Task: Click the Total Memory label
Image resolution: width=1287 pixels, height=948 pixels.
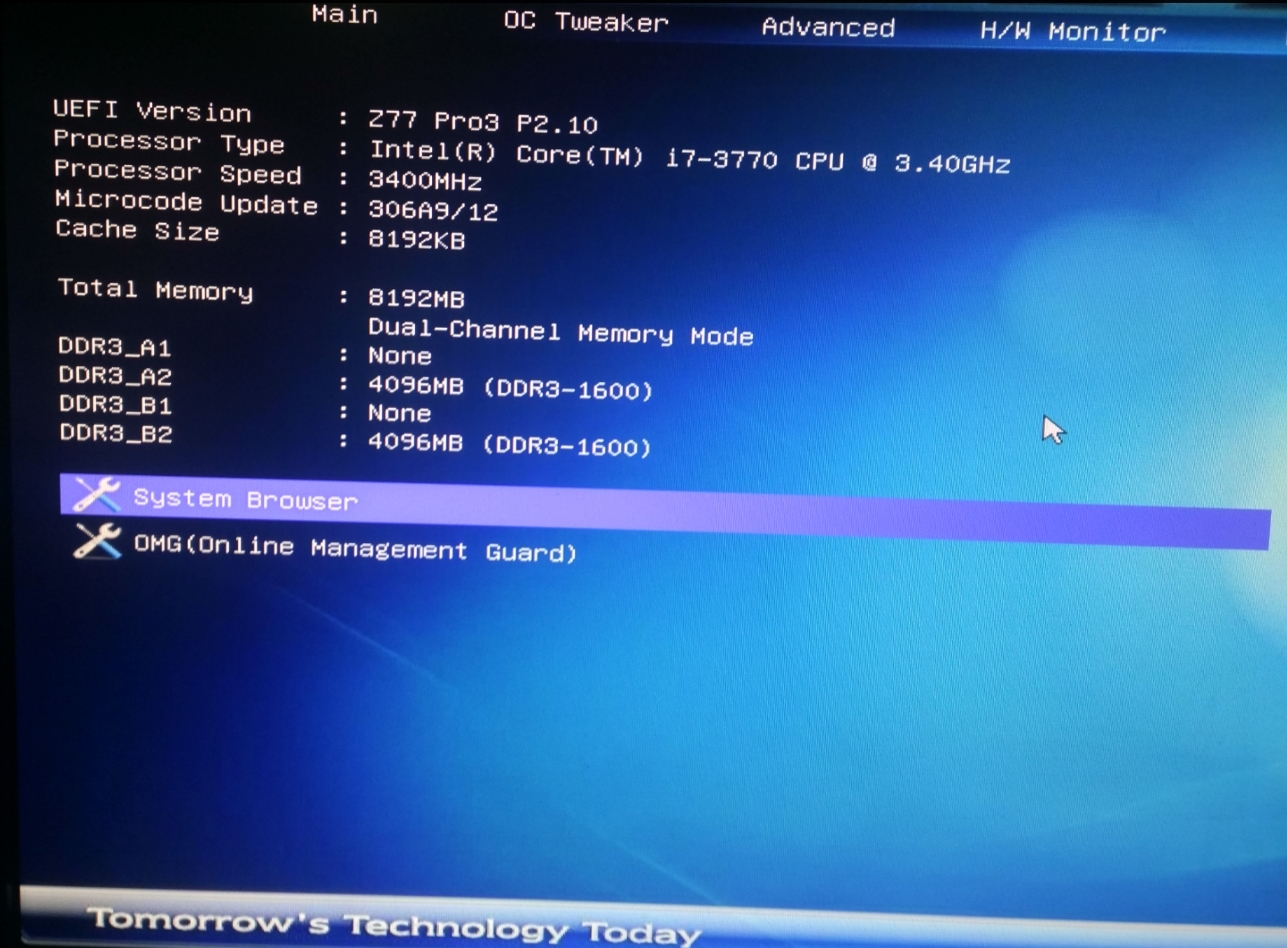Action: 155,290
